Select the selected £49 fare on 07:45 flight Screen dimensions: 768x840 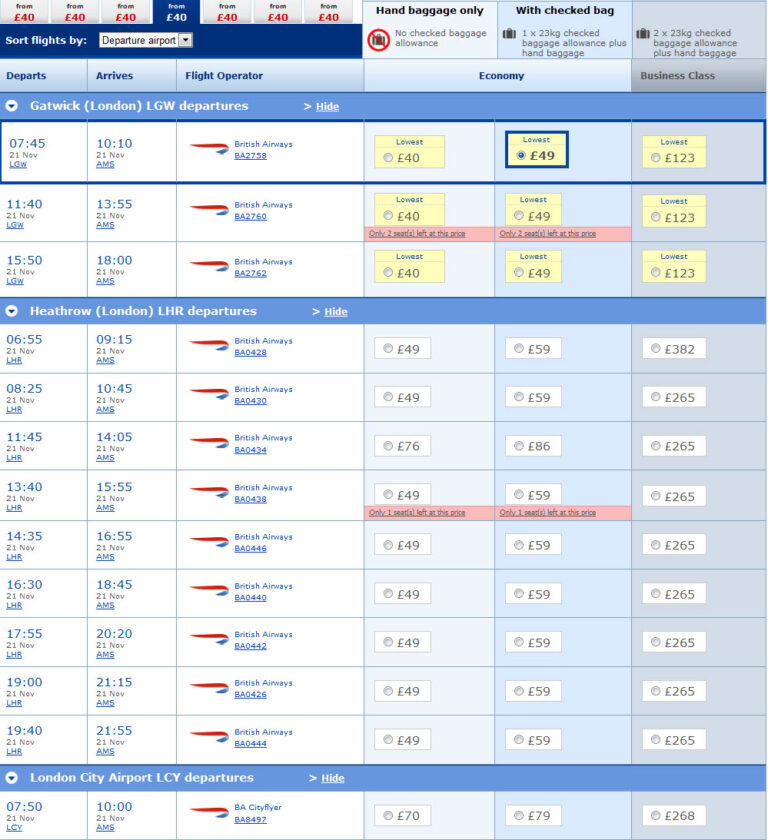tap(521, 155)
